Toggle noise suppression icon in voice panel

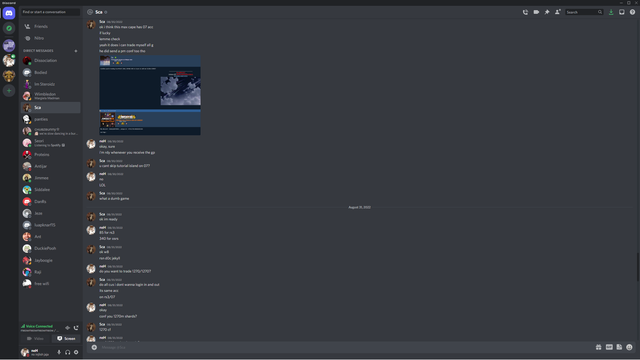67,328
